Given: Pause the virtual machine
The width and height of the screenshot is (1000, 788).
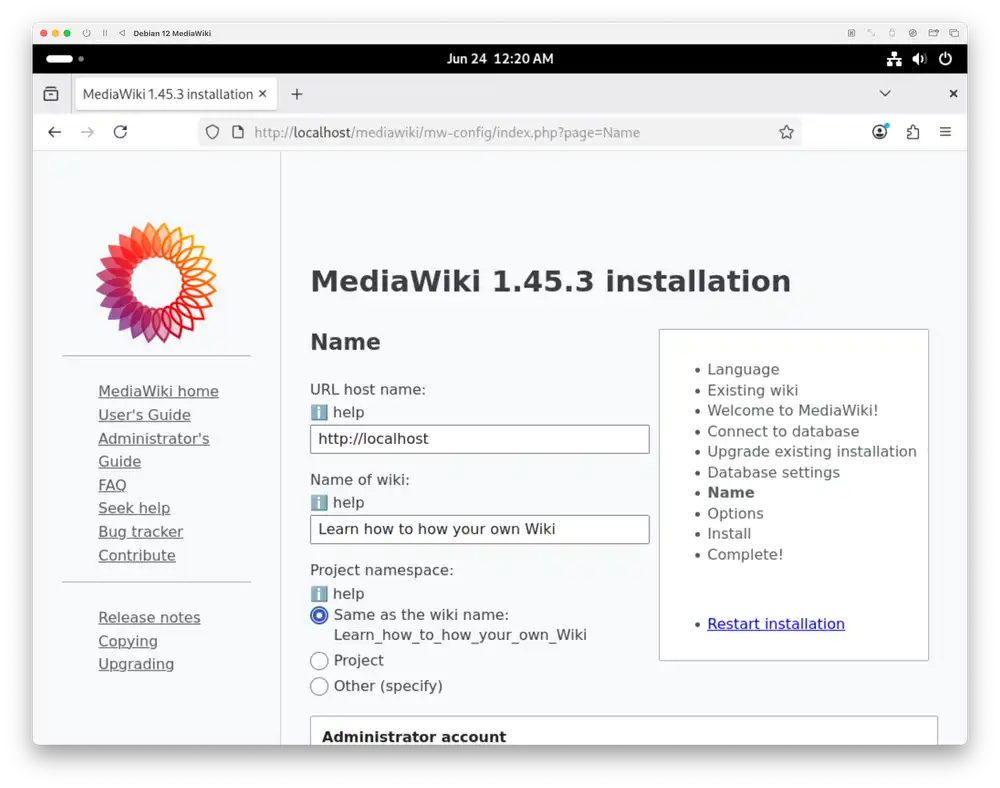Looking at the screenshot, I should (x=105, y=33).
